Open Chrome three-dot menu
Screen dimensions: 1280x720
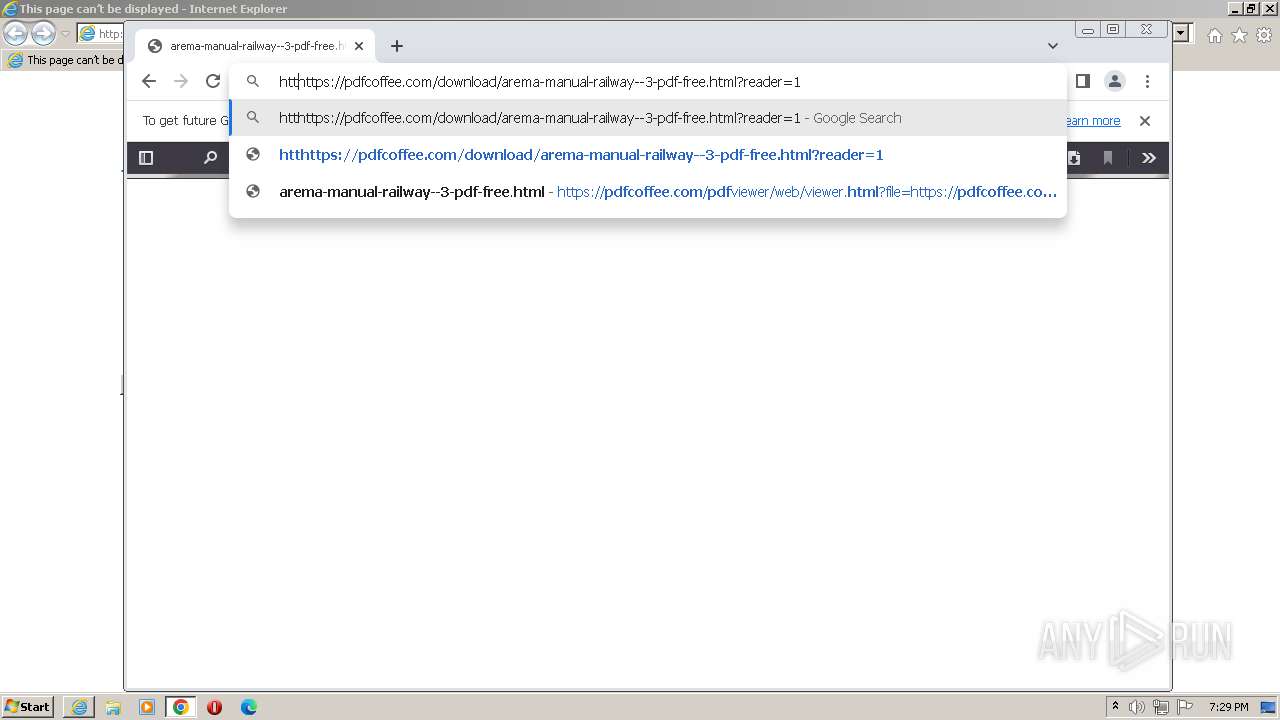click(1148, 82)
